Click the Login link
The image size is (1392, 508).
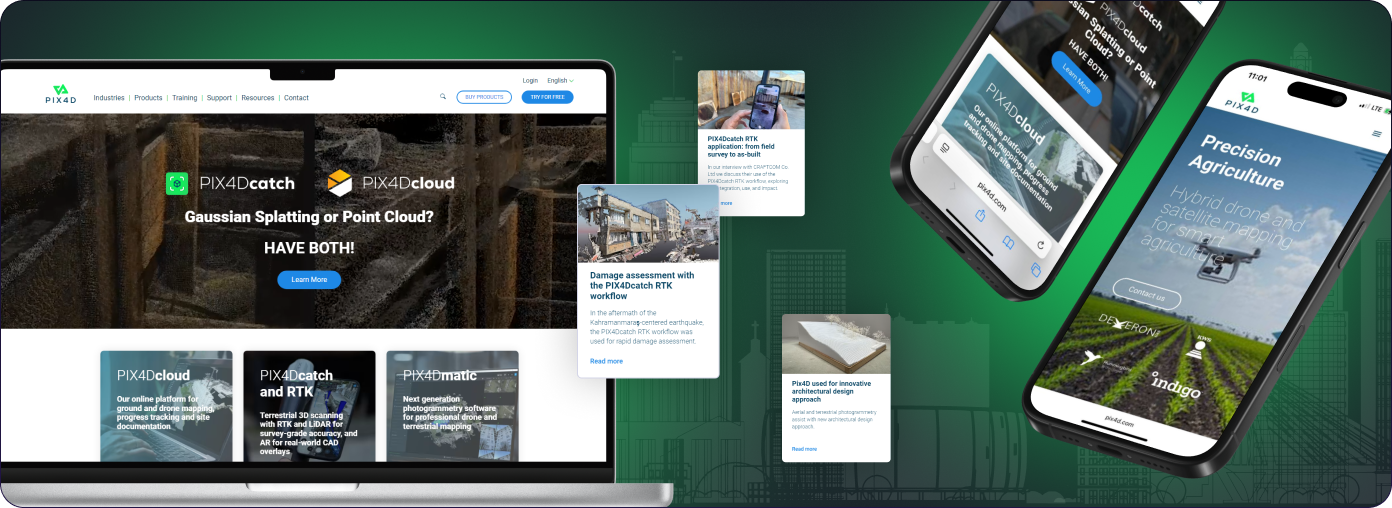(530, 81)
